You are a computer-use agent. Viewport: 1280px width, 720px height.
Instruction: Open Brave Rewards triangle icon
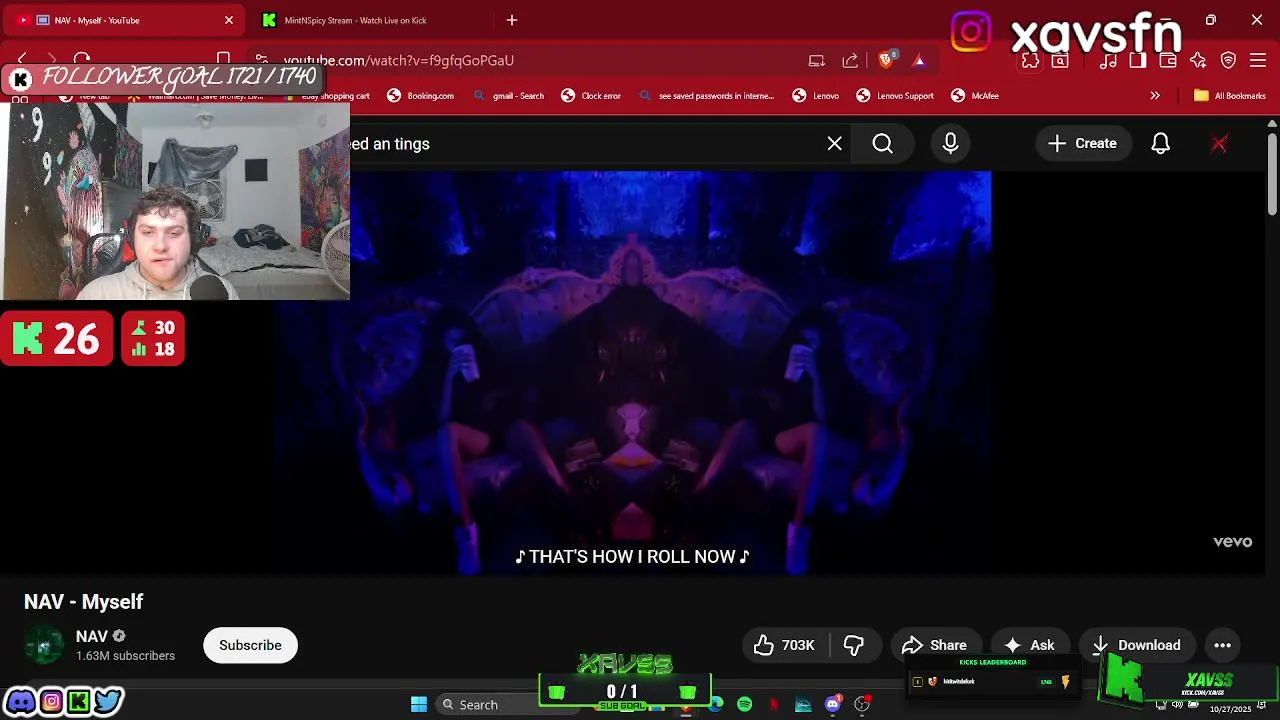tap(919, 60)
